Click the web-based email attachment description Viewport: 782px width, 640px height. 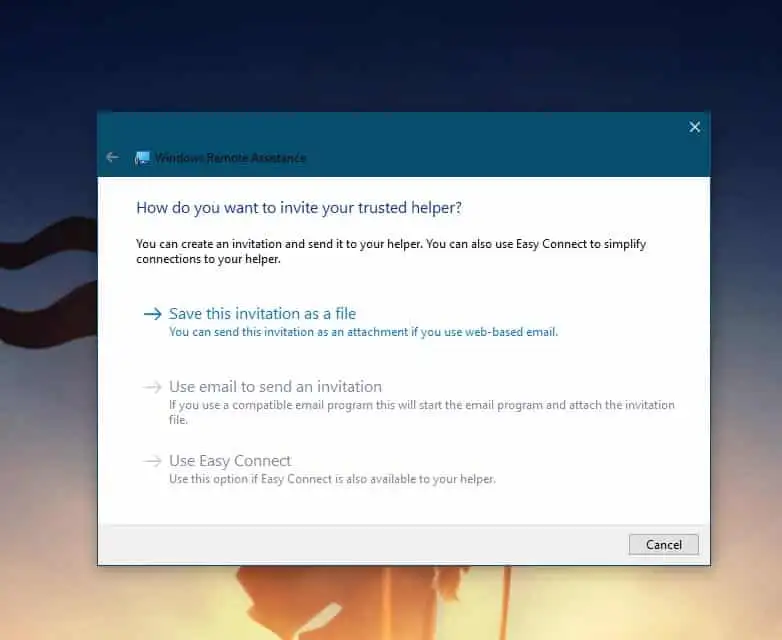click(x=363, y=332)
